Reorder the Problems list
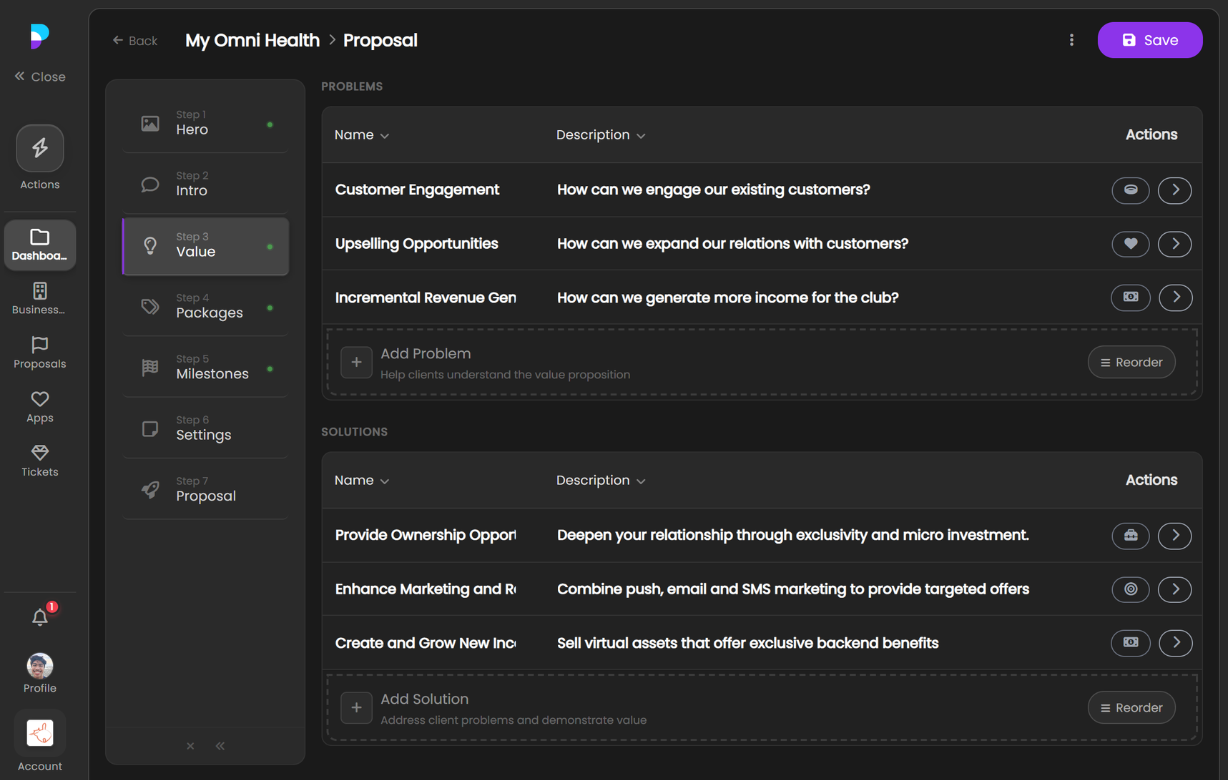This screenshot has height=780, width=1228. 1131,362
